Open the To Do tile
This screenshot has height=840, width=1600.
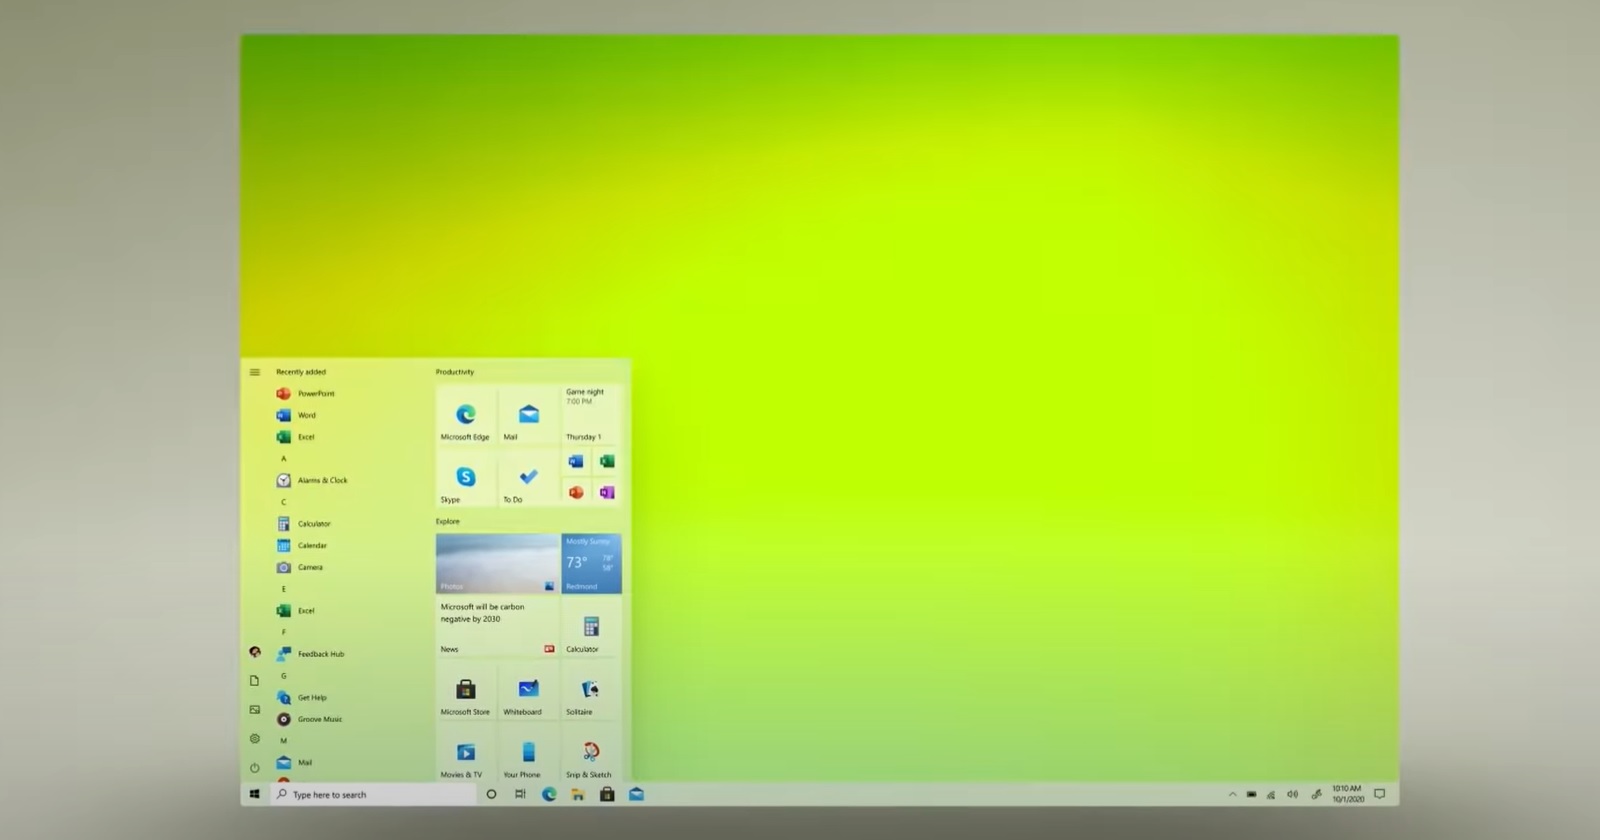point(528,478)
